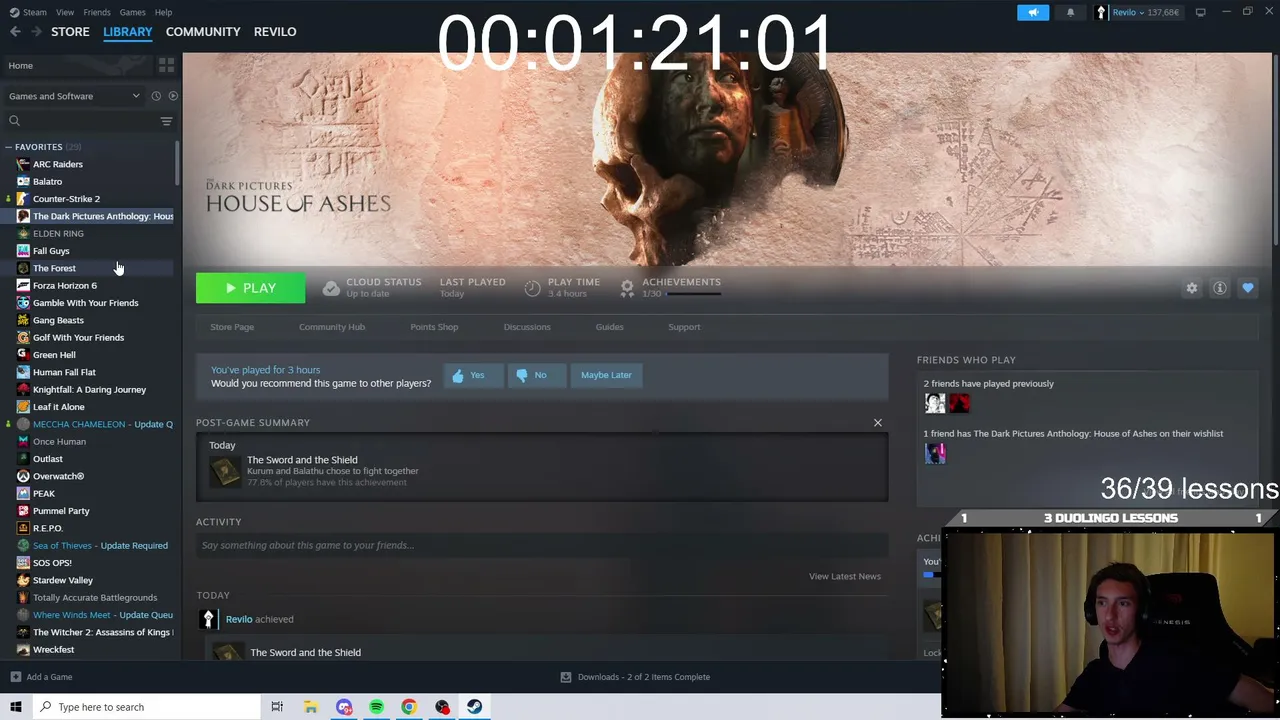Viewport: 1280px width, 720px height.
Task: Open notifications bell
Action: point(1070,12)
